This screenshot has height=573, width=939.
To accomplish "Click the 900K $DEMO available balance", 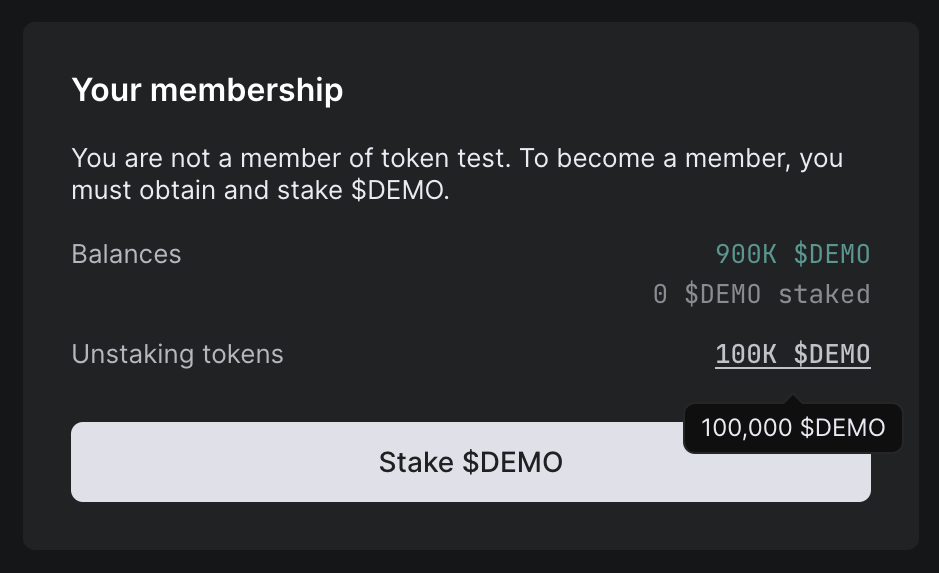I will point(792,254).
